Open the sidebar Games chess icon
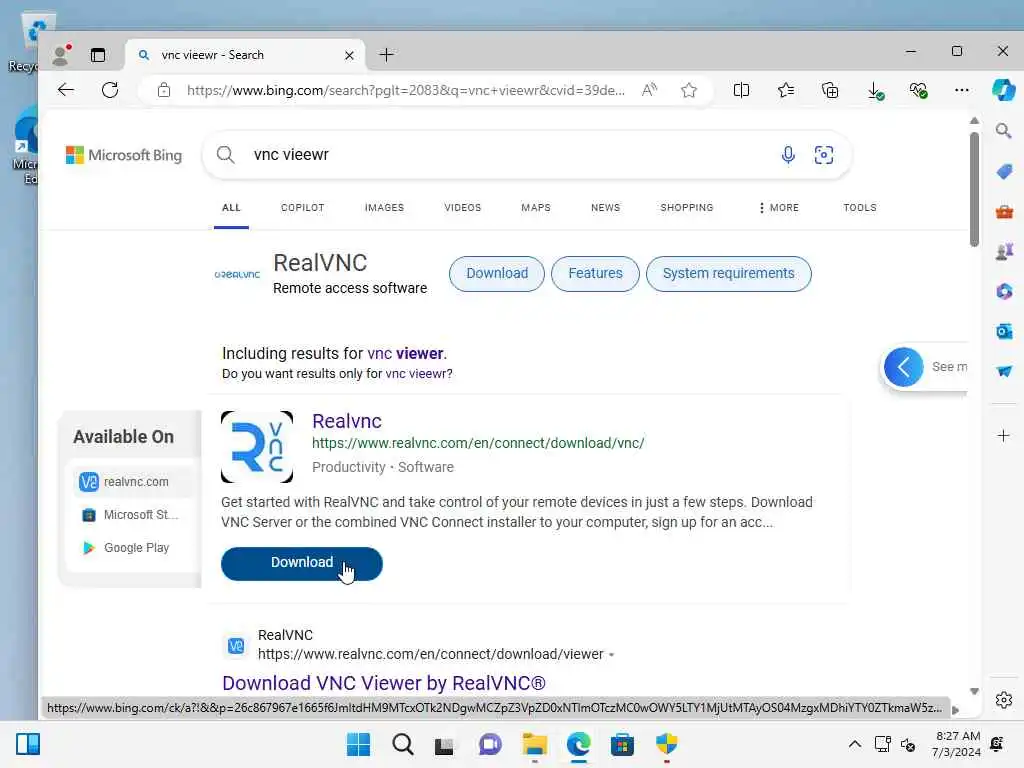This screenshot has width=1024, height=768. 1004,251
